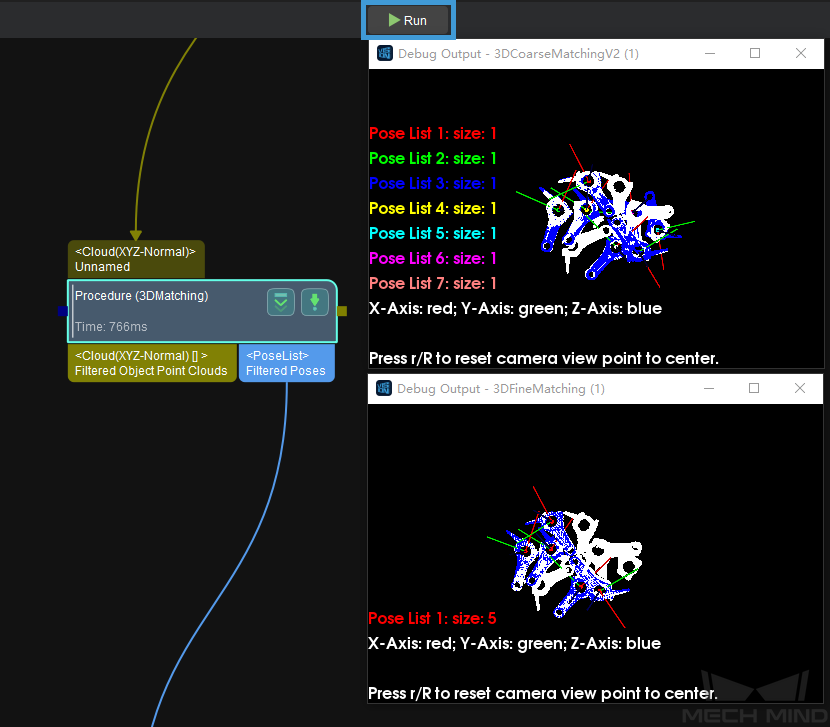Viewport: 830px width, 727px height.
Task: Click the green 'Pose List 2: size: 1' text
Action: pyautogui.click(x=433, y=158)
